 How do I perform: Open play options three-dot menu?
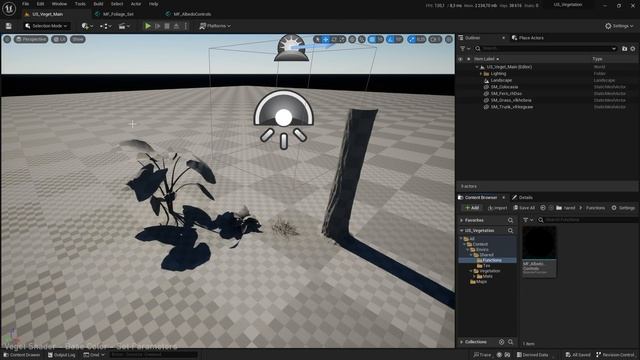[x=186, y=26]
